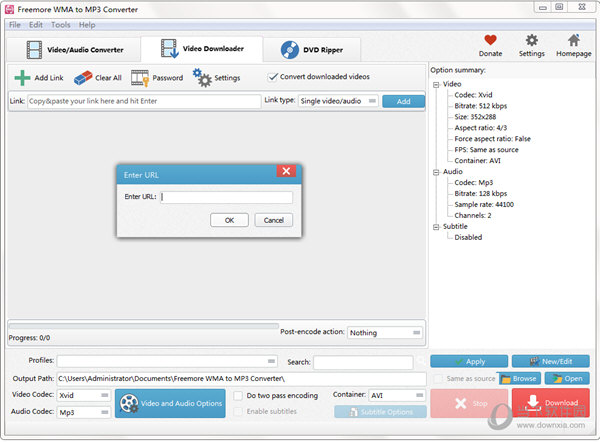The height and width of the screenshot is (443, 600).
Task: Click the Clear All eraser icon
Action: tap(83, 78)
